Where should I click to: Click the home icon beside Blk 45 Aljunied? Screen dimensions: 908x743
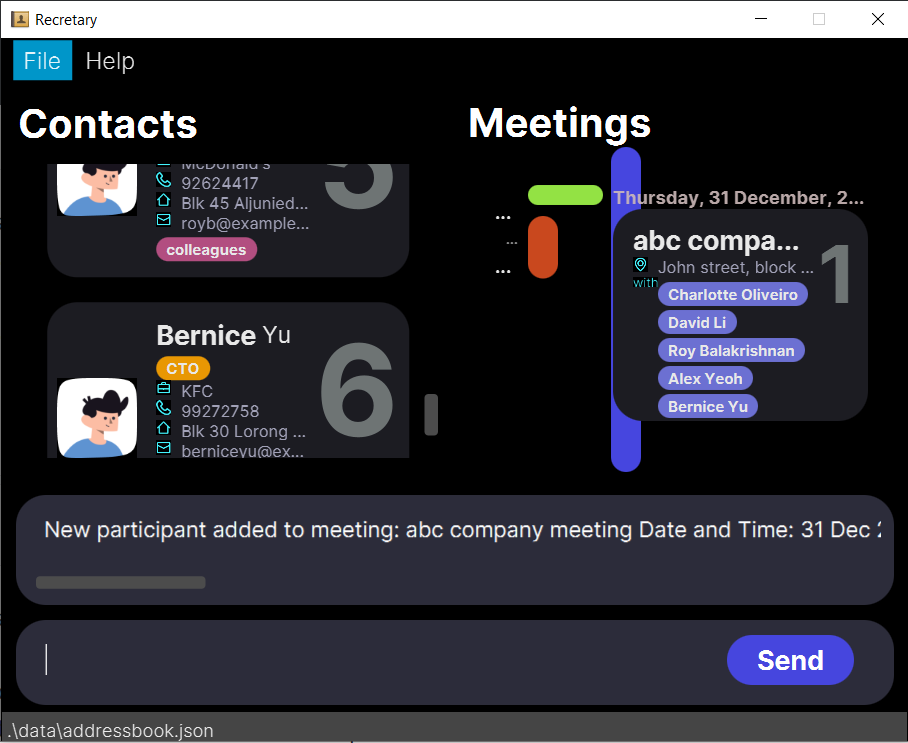[164, 200]
